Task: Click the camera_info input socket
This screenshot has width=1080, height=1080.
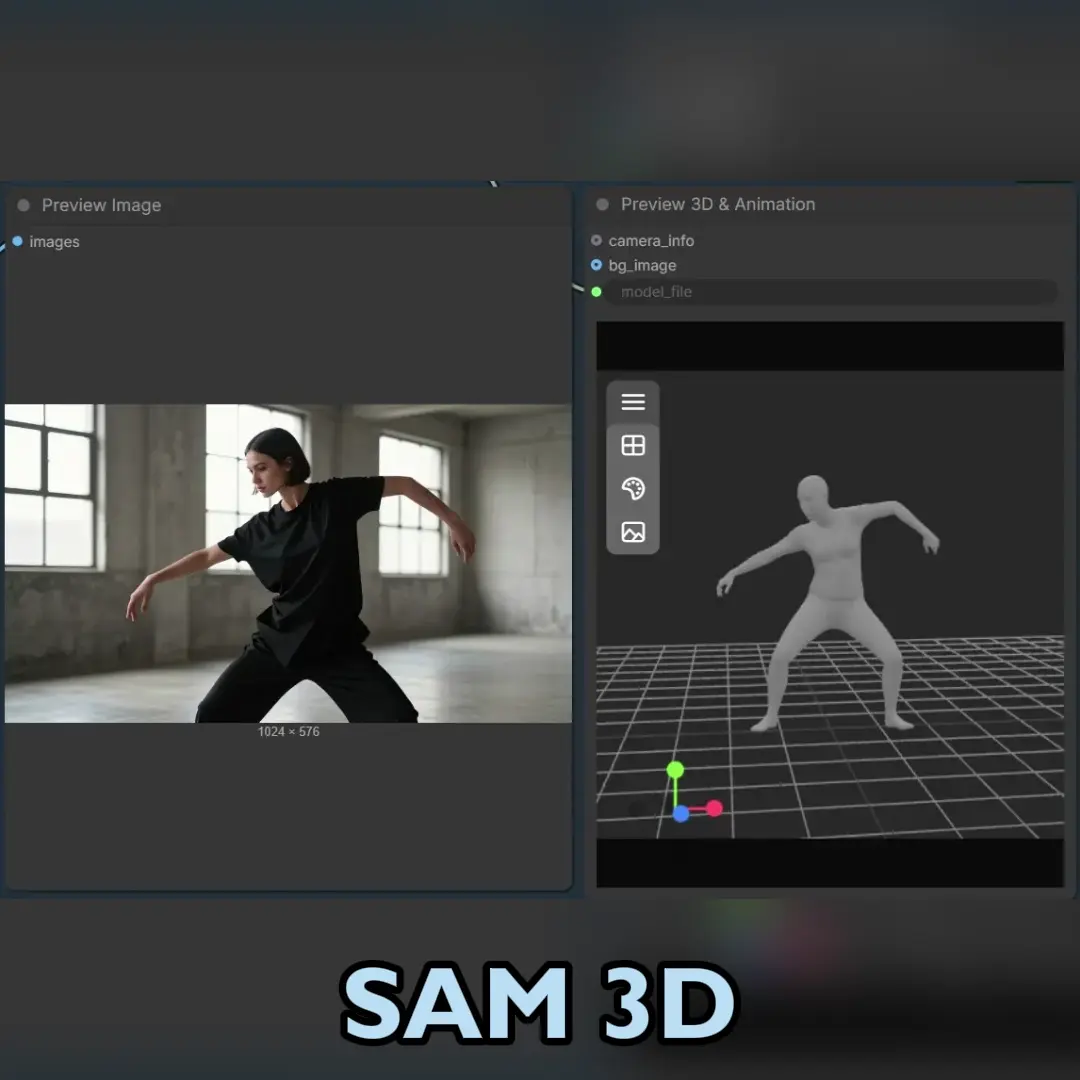Action: (596, 240)
